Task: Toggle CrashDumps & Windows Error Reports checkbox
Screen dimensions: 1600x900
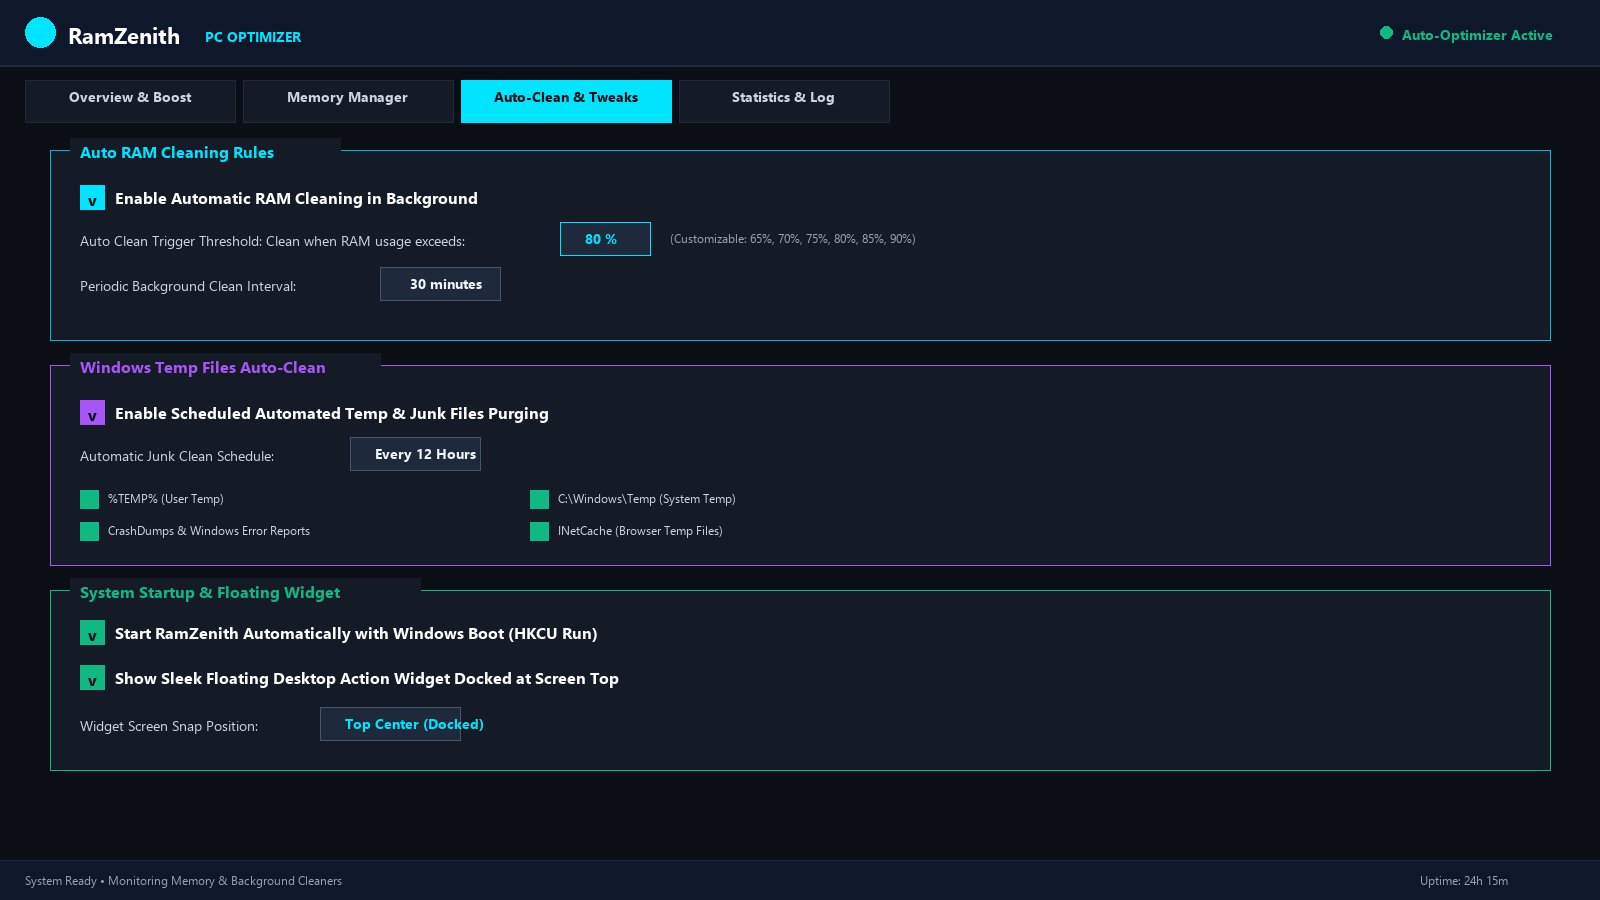Action: 90,531
